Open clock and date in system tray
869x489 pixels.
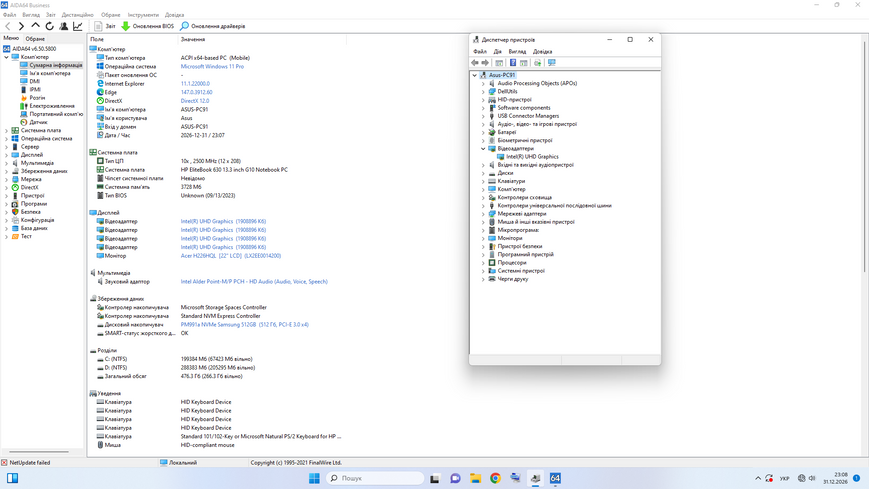[835, 478]
